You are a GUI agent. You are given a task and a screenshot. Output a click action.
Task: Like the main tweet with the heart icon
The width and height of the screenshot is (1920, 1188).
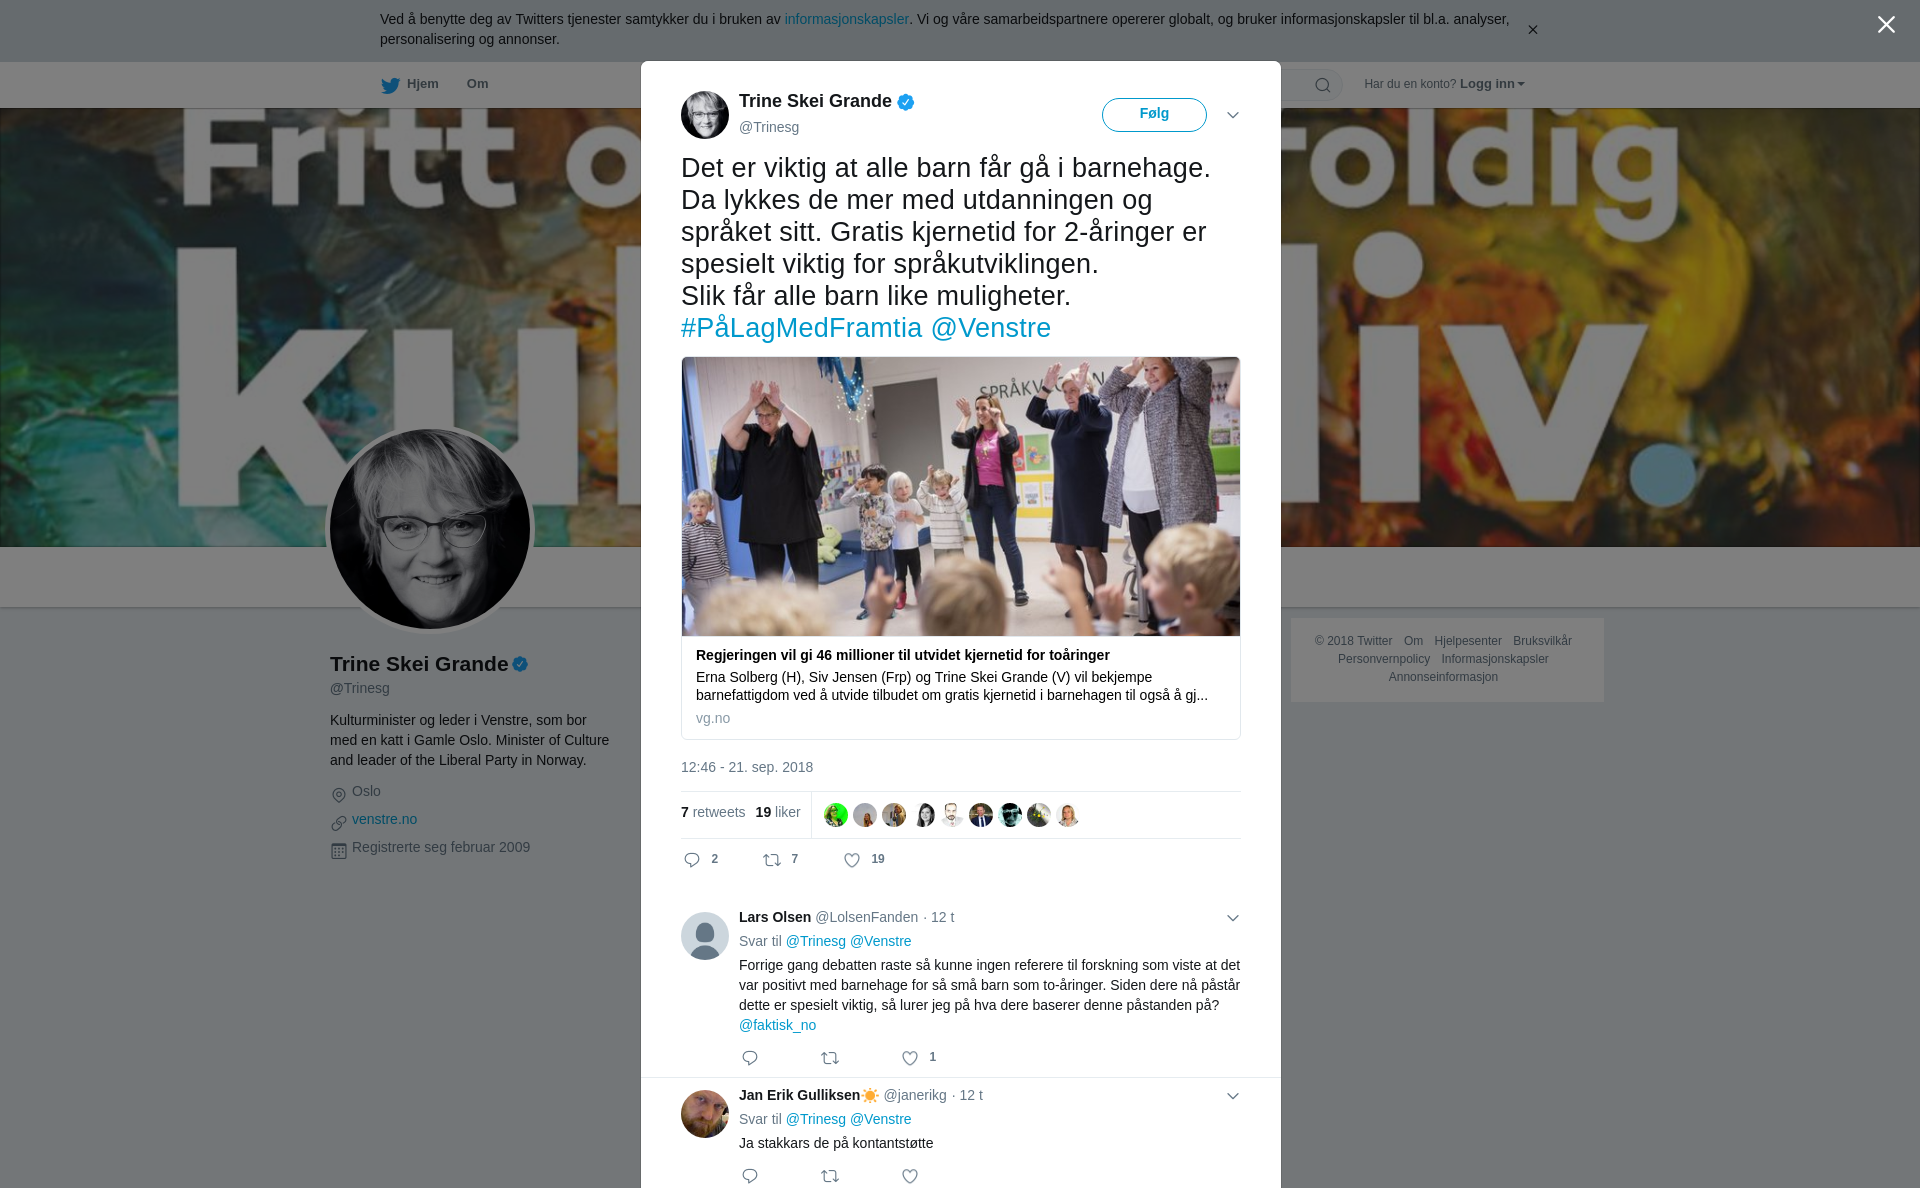[852, 860]
